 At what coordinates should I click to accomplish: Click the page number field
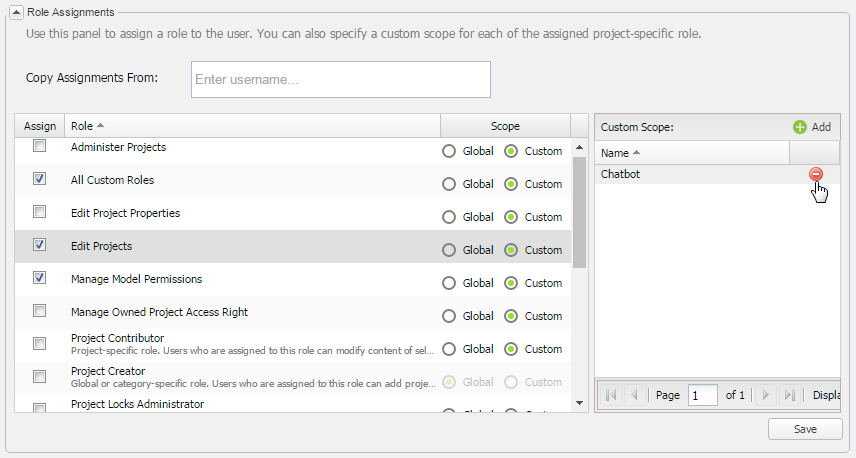[702, 395]
